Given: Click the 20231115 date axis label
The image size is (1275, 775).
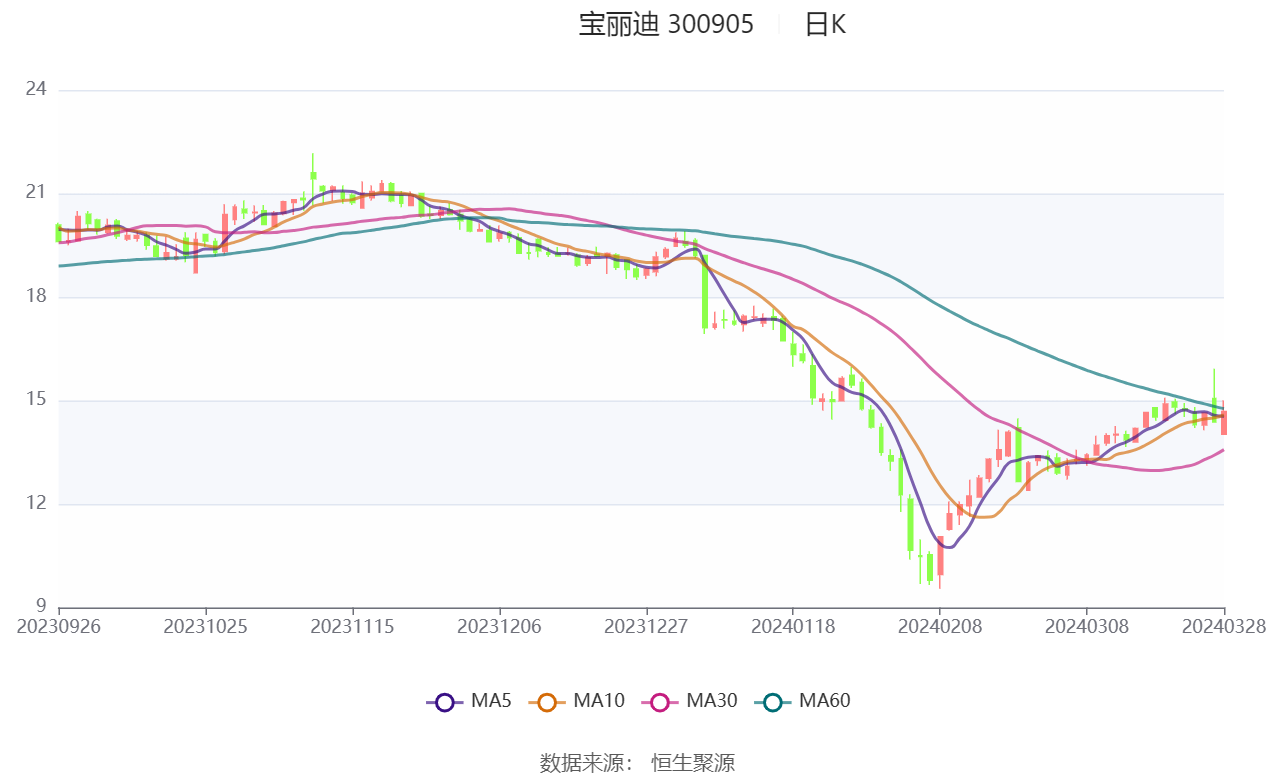Looking at the screenshot, I should pyautogui.click(x=352, y=626).
